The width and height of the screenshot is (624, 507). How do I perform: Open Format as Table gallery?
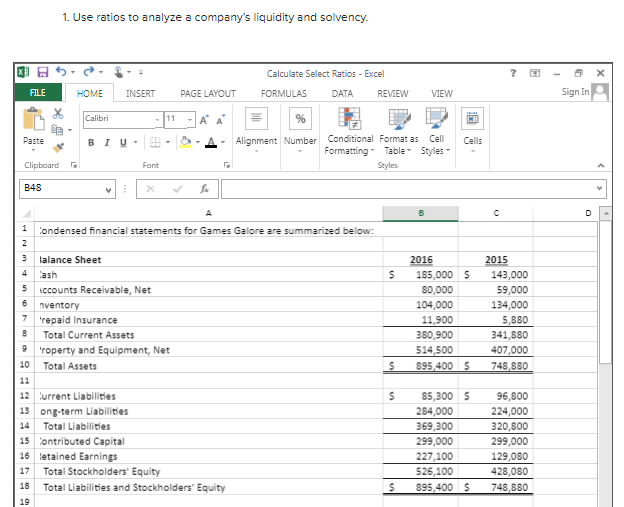pyautogui.click(x=399, y=132)
